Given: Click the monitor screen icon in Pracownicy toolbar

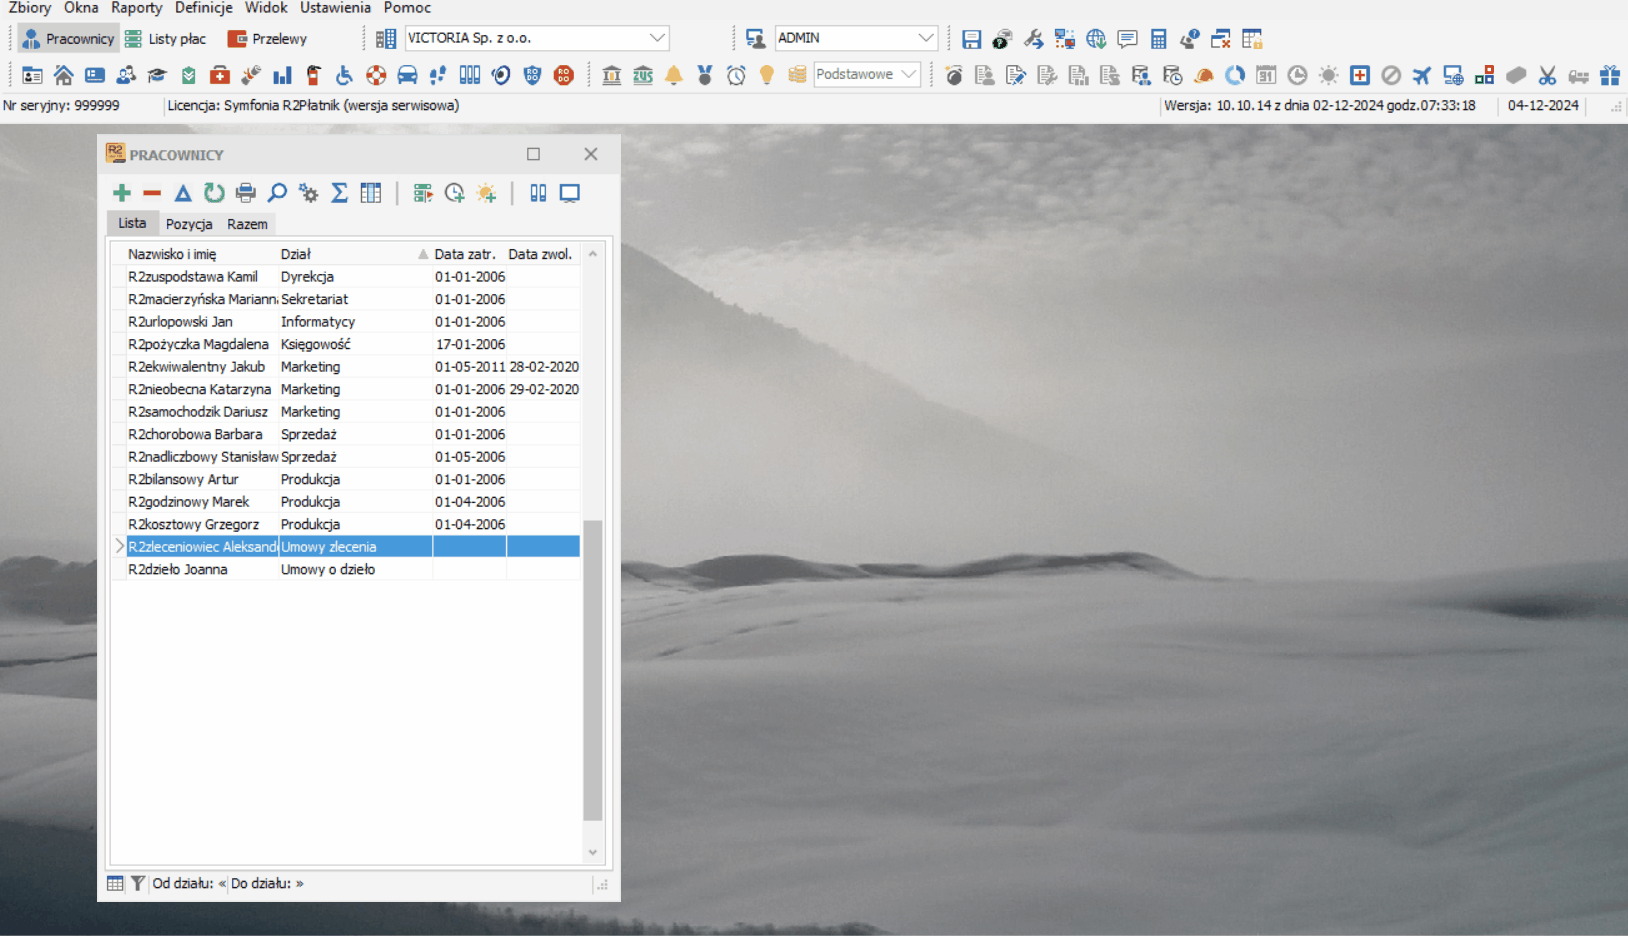Looking at the screenshot, I should [x=570, y=193].
